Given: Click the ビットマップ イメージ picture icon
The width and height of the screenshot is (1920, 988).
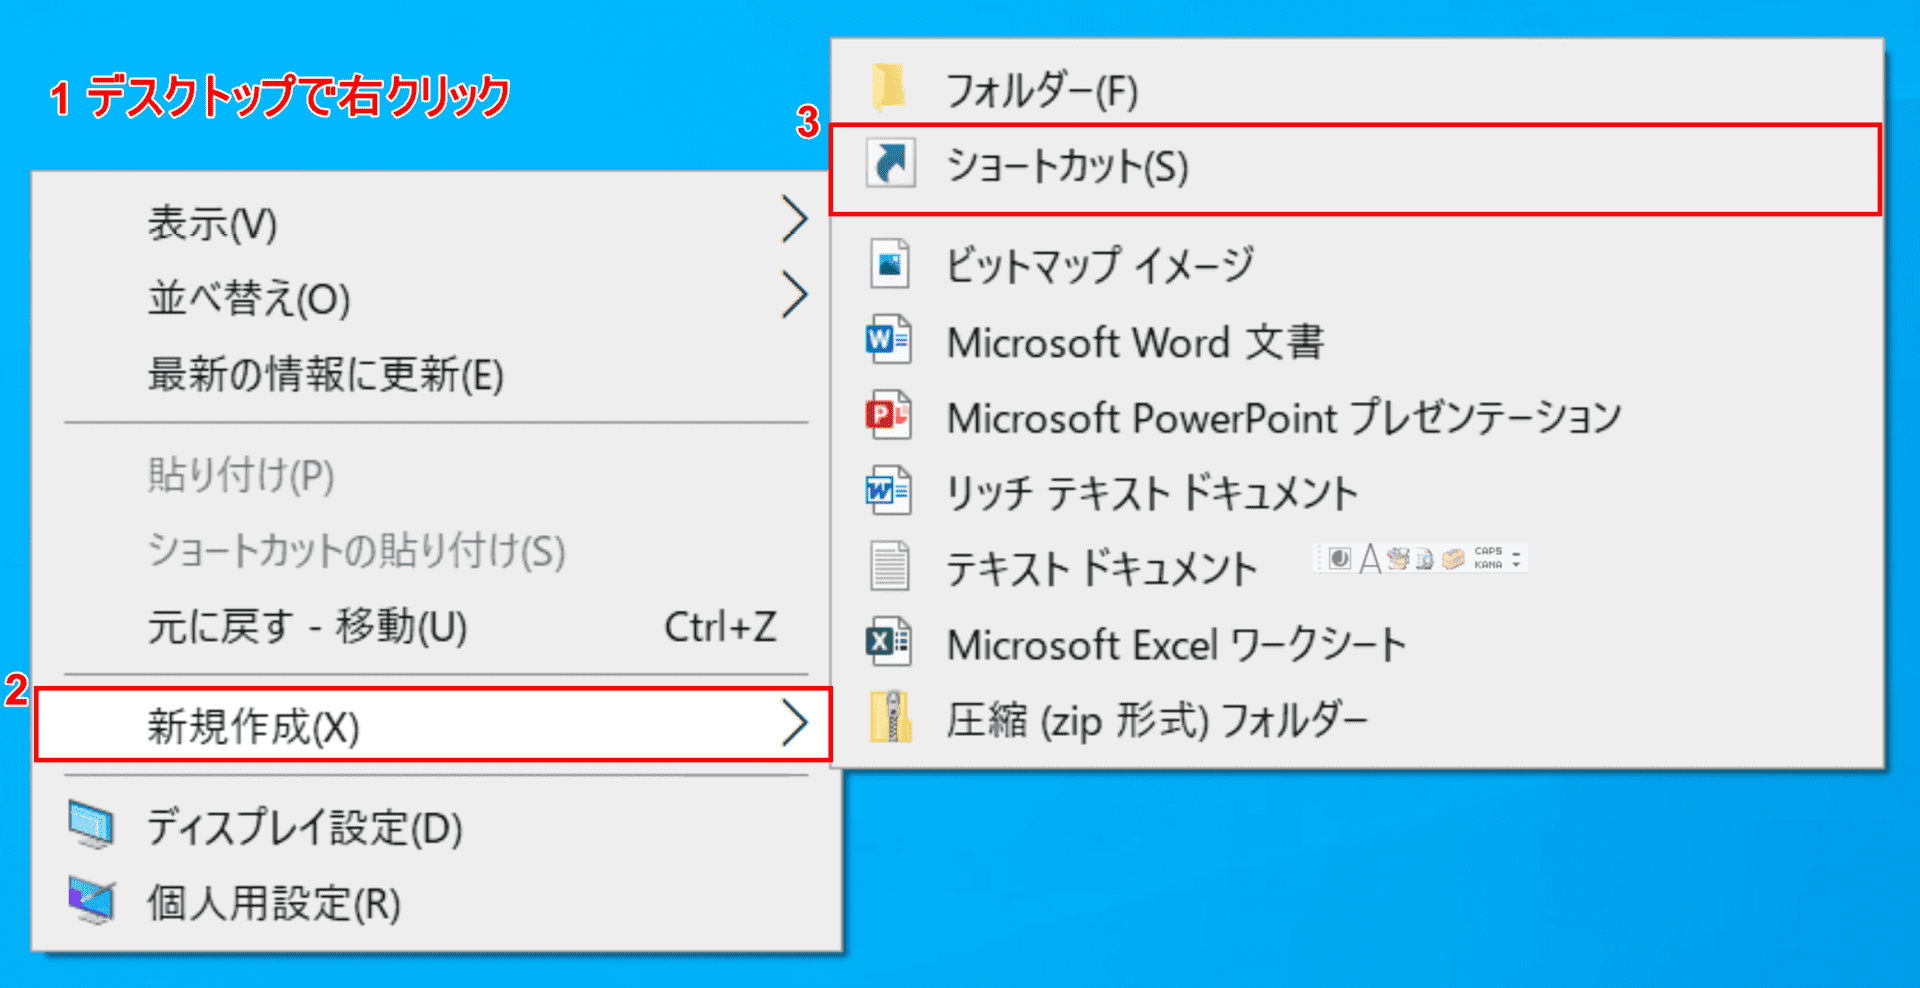Looking at the screenshot, I should coord(889,264).
